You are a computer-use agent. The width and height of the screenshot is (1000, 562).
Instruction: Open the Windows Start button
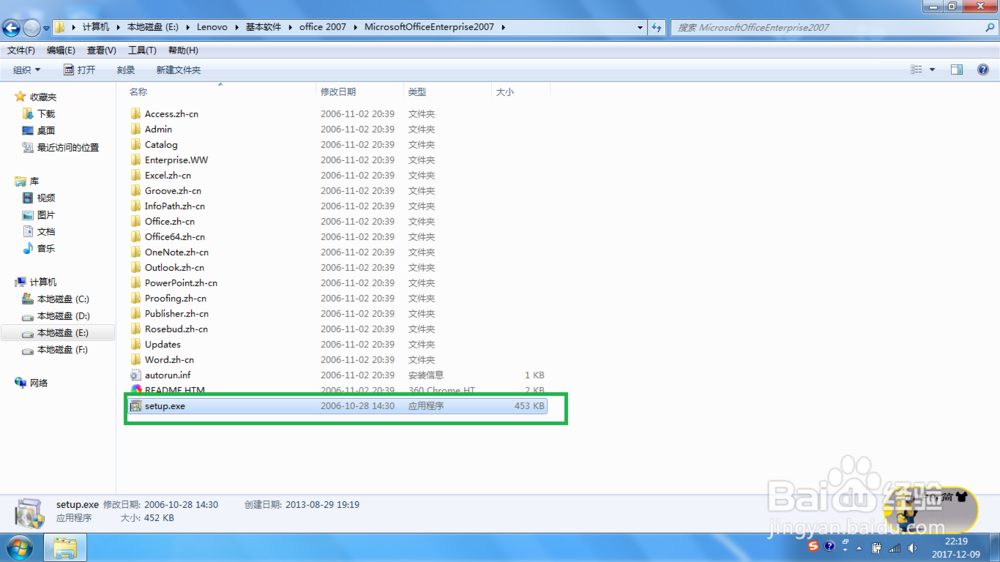click(x=19, y=548)
